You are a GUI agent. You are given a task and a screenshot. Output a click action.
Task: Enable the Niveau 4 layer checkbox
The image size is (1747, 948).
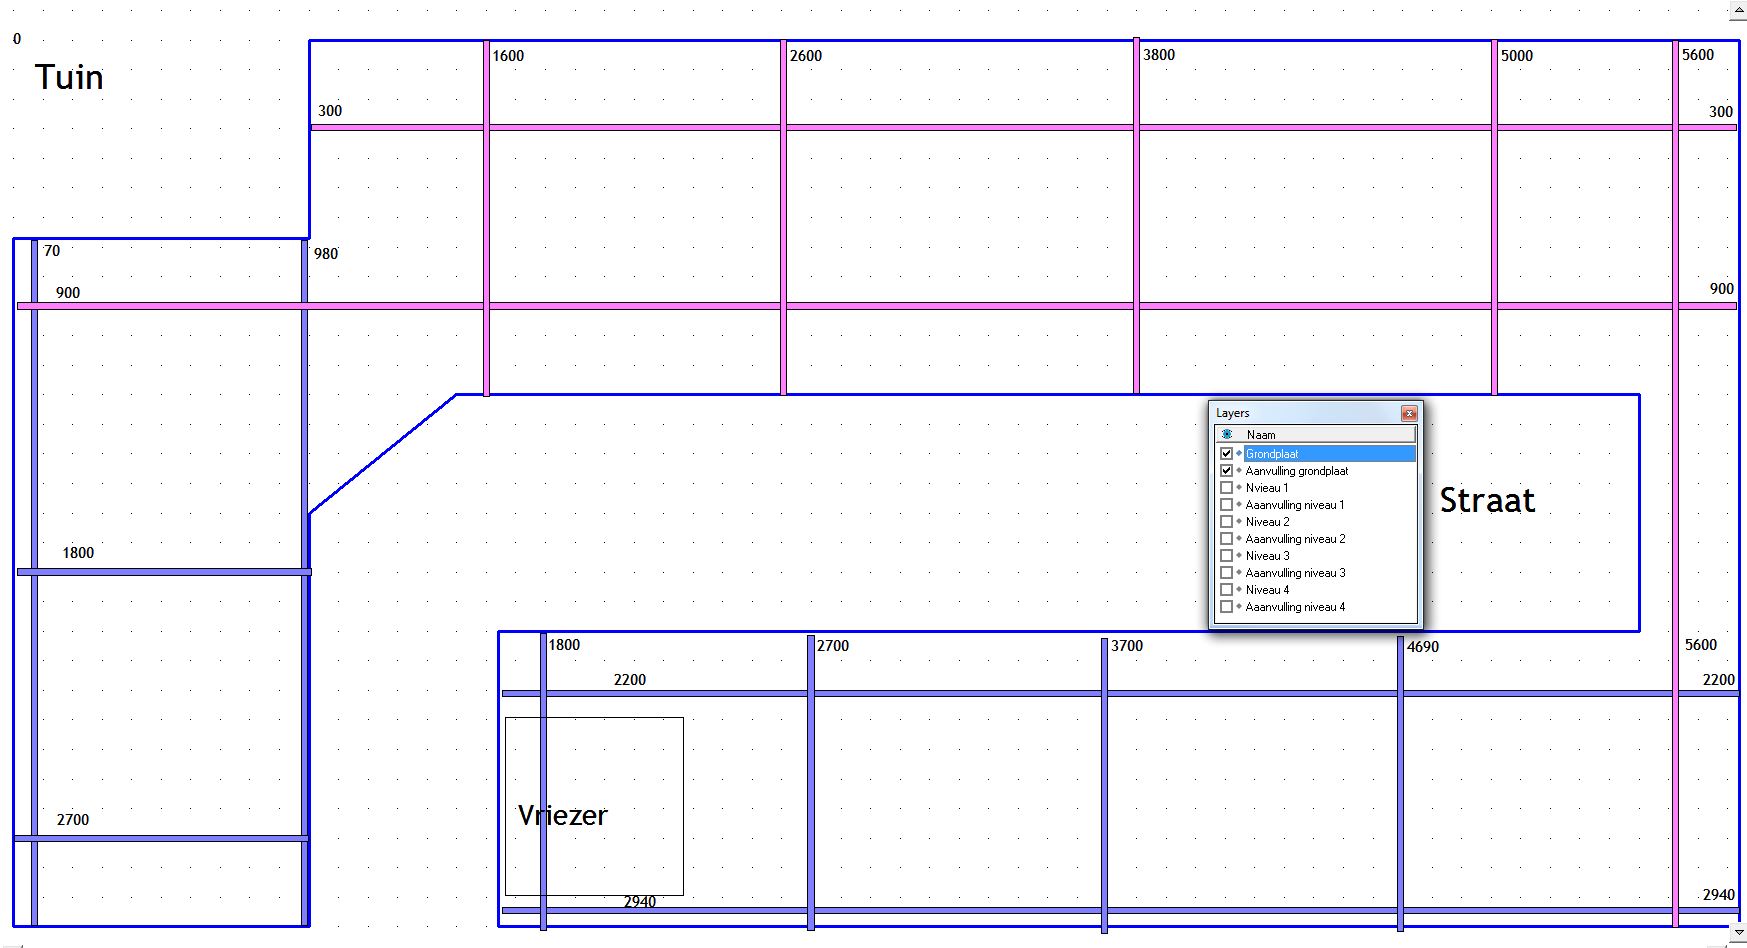point(1226,590)
